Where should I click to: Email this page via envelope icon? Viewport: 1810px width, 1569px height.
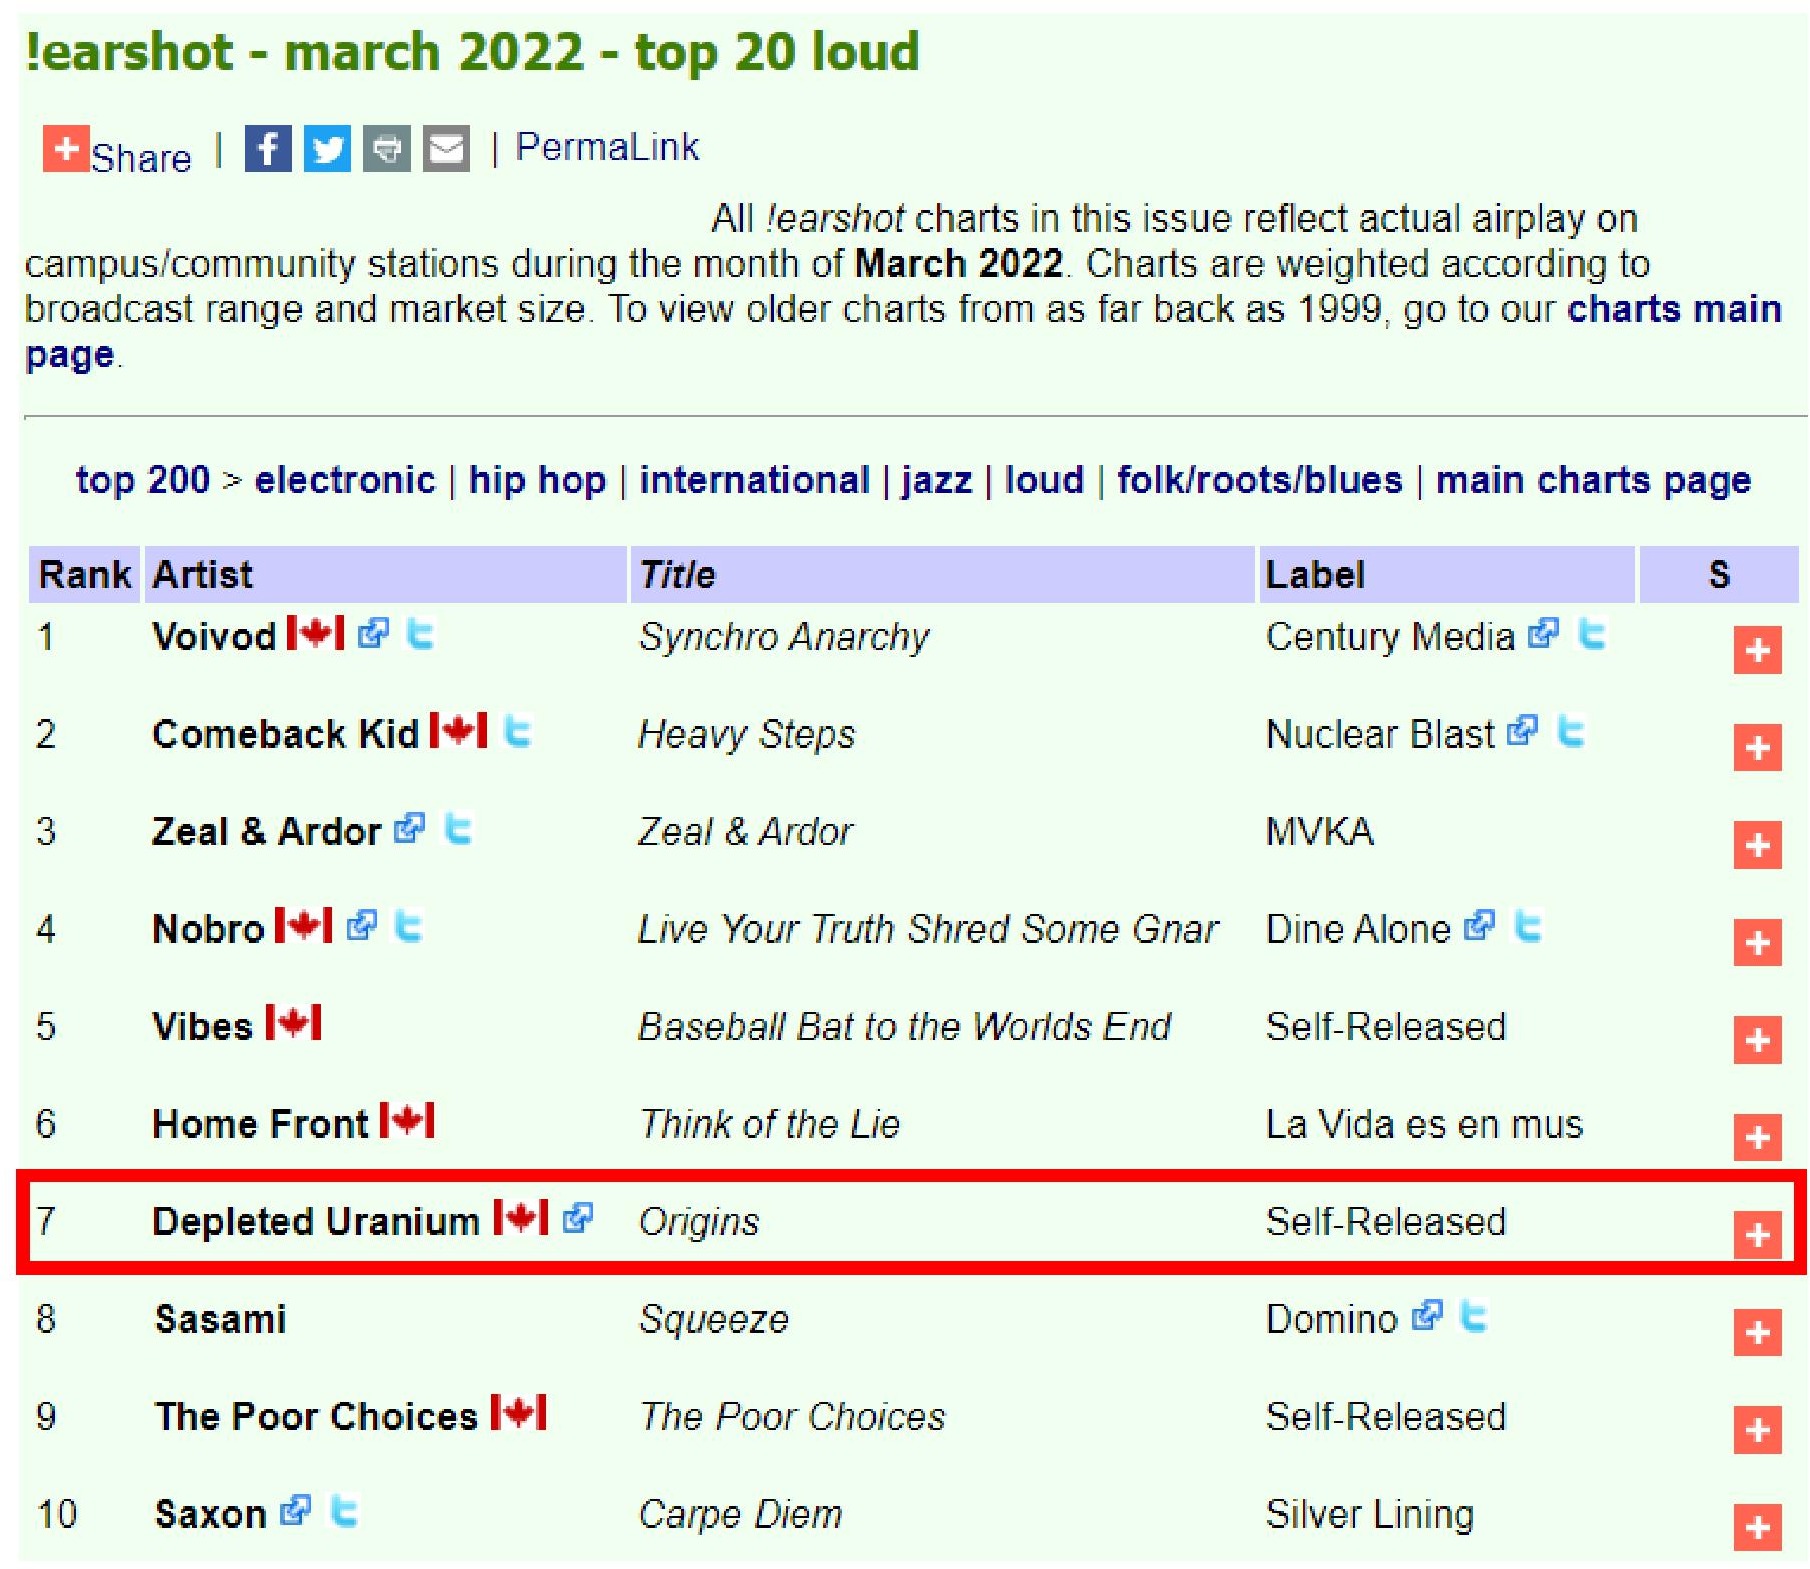[x=446, y=149]
